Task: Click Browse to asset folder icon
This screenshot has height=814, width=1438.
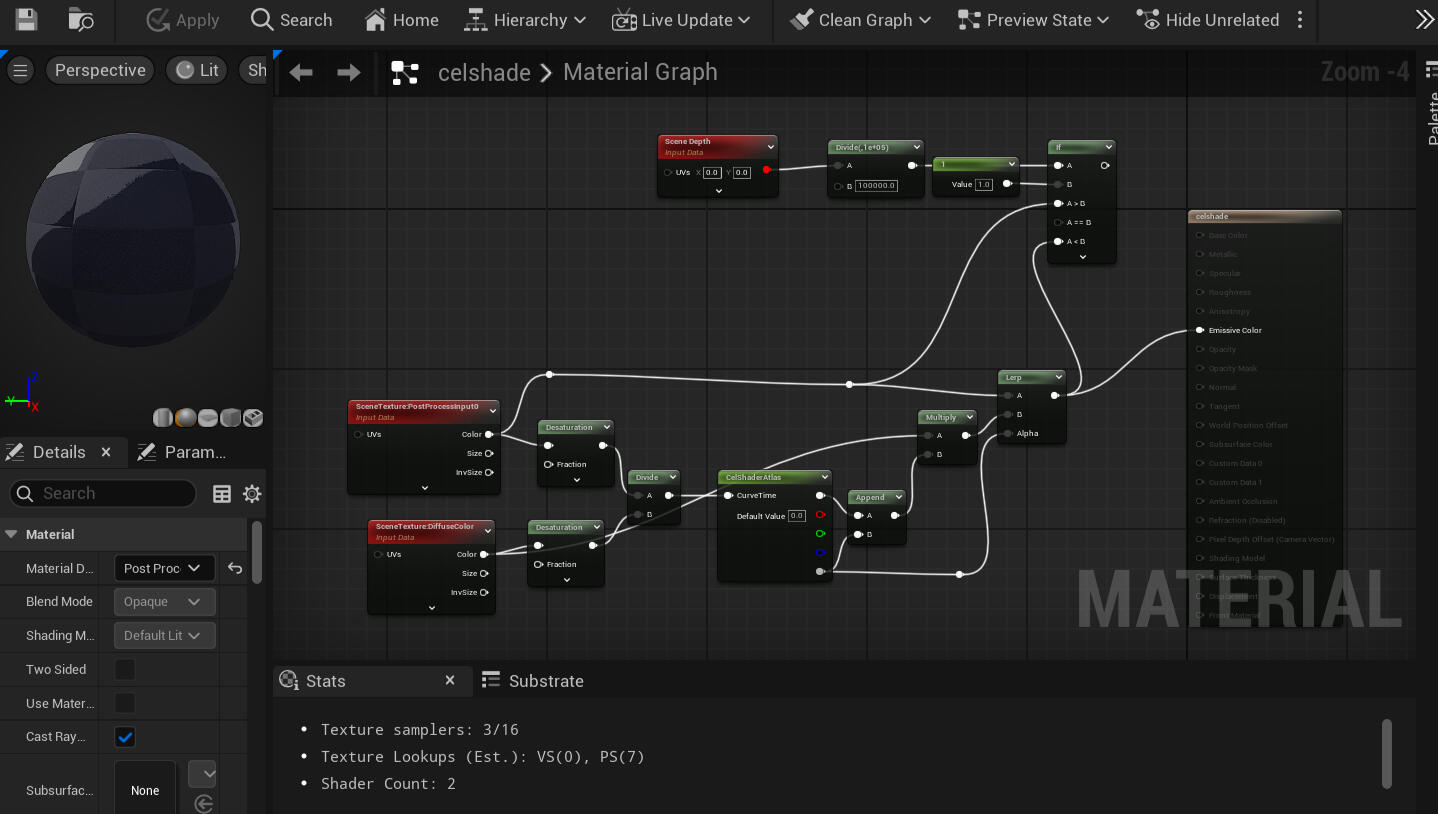Action: coord(81,20)
